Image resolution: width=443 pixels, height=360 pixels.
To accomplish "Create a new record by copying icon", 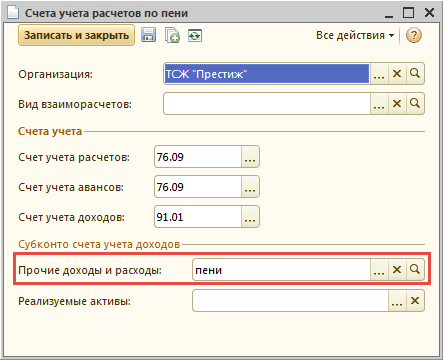I will (172, 35).
